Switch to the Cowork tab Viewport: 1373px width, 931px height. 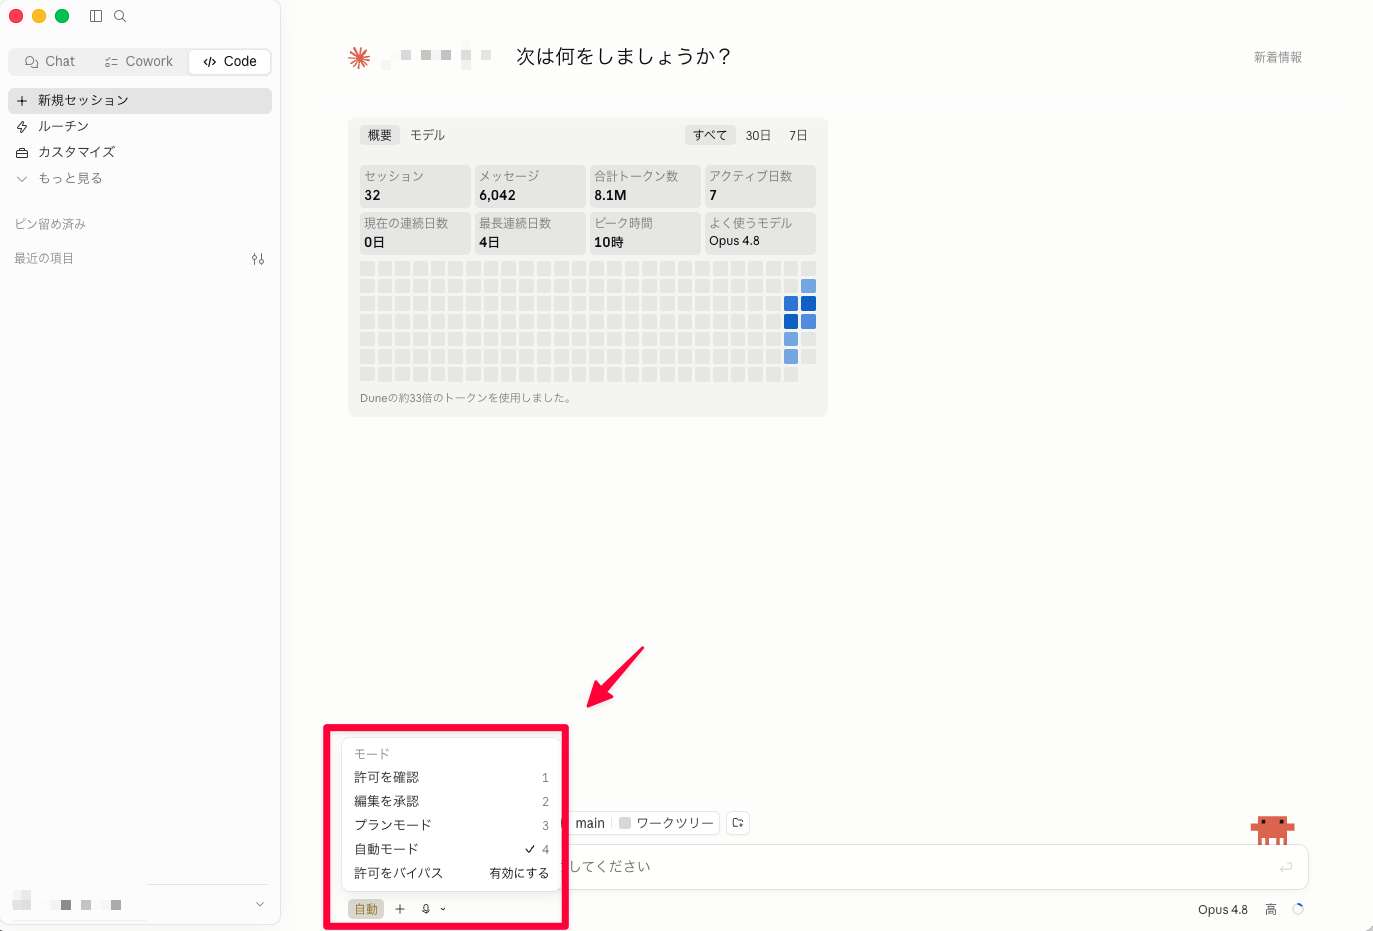(x=139, y=61)
